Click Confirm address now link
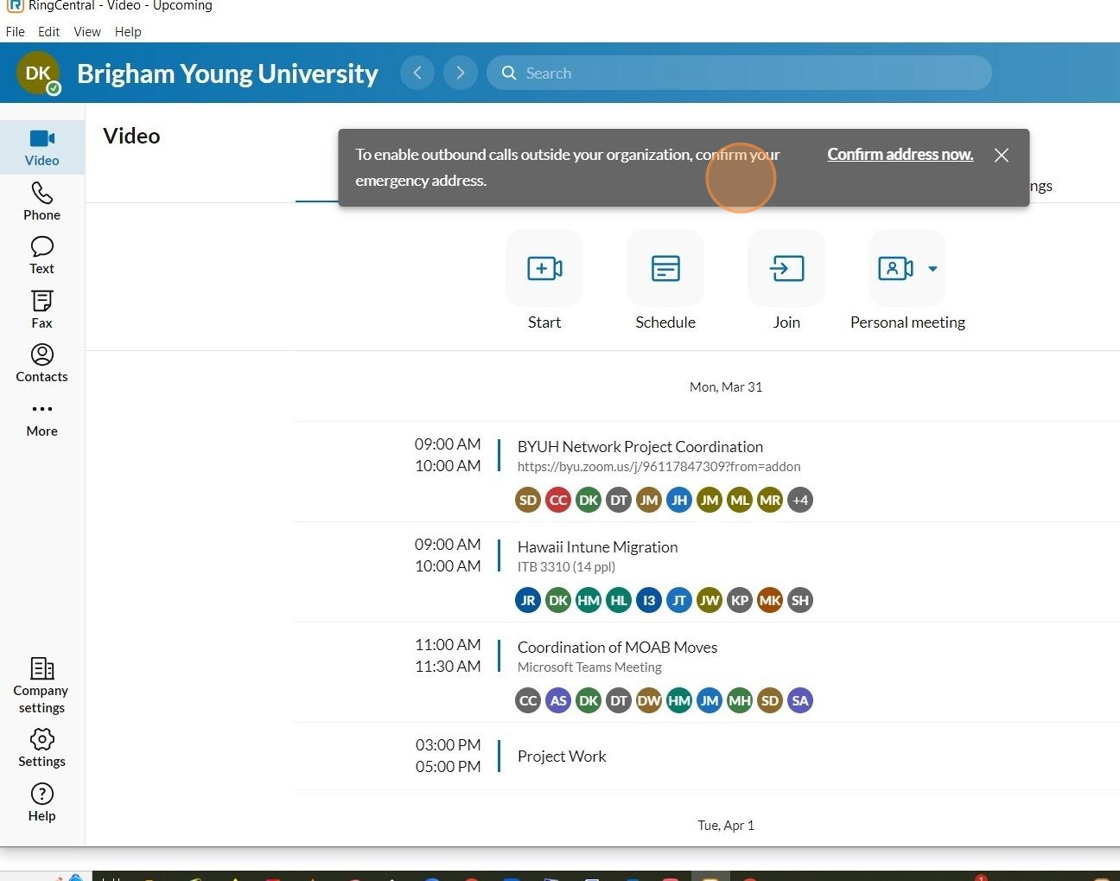1120x881 pixels. tap(900, 154)
